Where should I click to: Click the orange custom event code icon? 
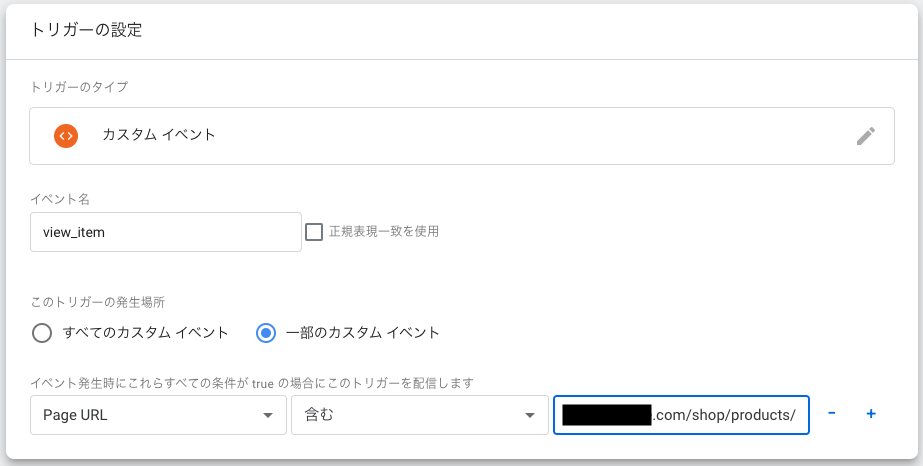coord(66,135)
